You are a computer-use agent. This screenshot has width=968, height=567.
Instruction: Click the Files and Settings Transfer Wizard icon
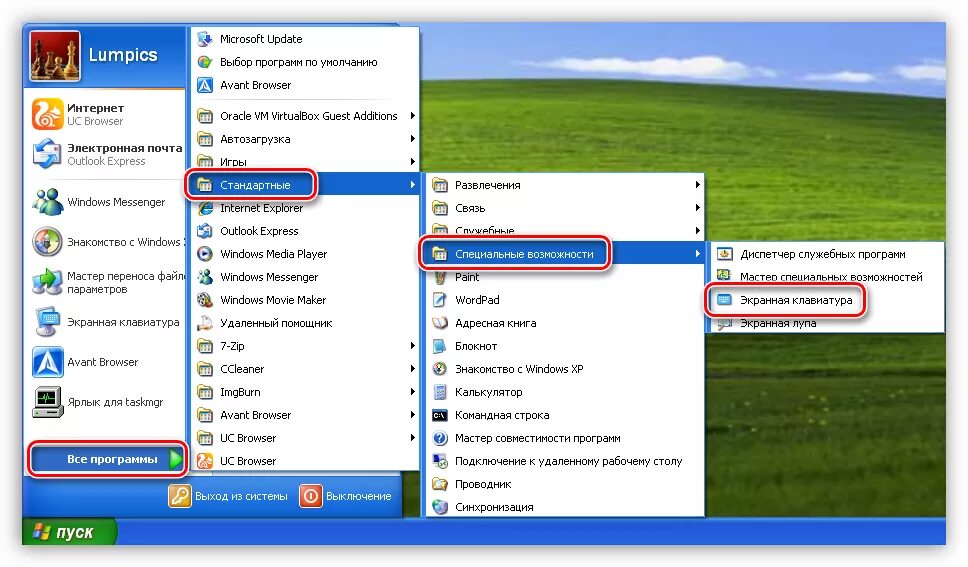click(48, 282)
